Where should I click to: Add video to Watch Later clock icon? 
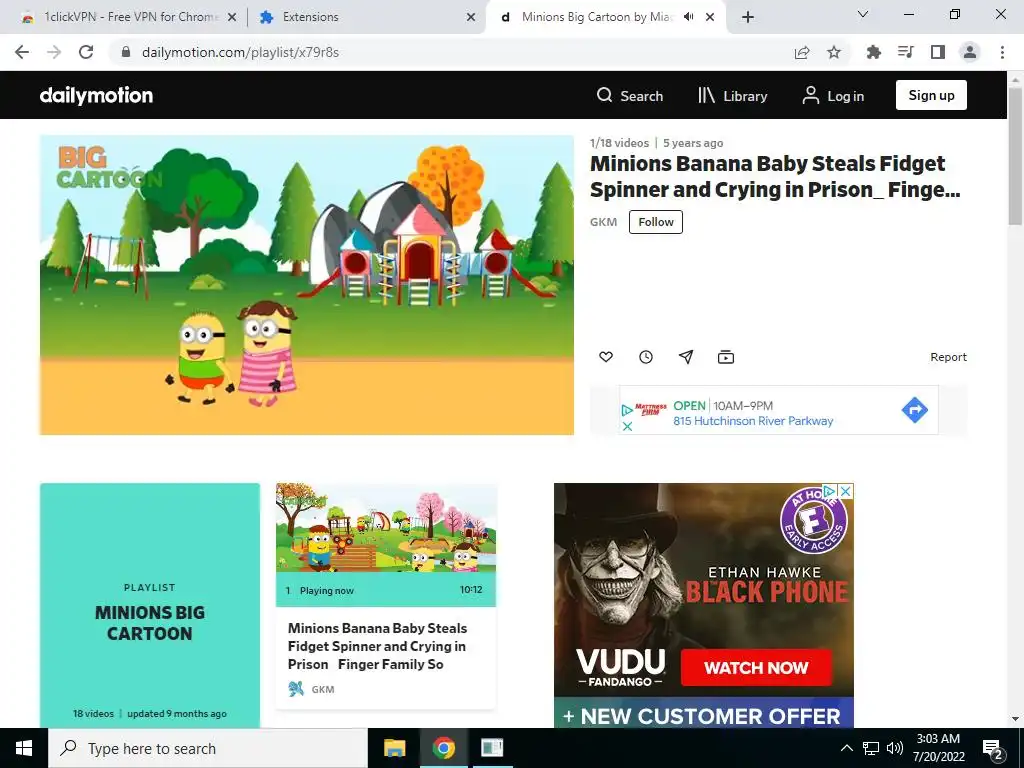pyautogui.click(x=646, y=357)
